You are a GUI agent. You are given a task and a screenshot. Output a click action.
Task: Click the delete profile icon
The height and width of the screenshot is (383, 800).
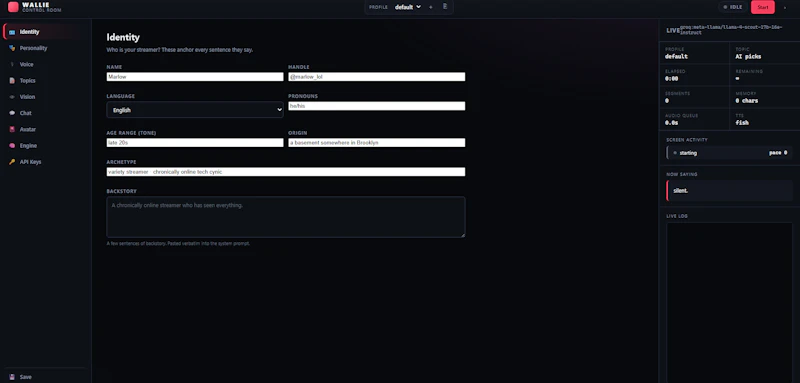tap(445, 7)
